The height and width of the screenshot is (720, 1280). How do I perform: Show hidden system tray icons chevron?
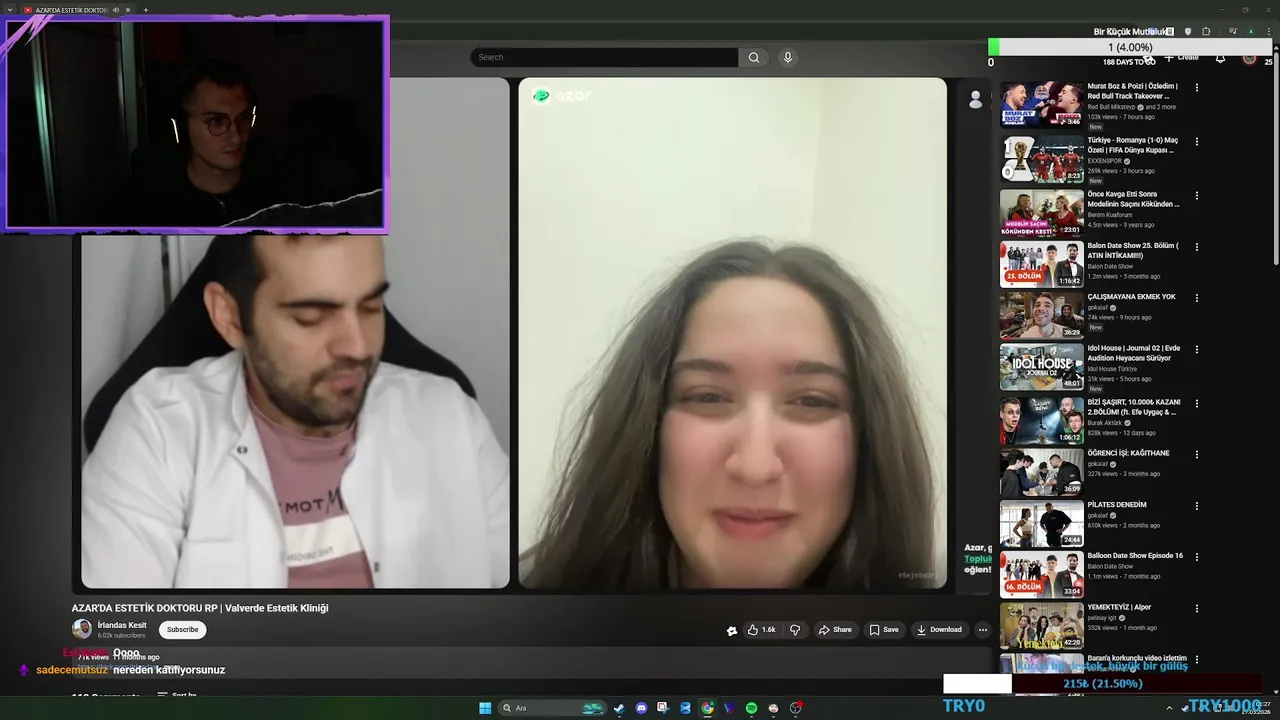[x=1169, y=708]
